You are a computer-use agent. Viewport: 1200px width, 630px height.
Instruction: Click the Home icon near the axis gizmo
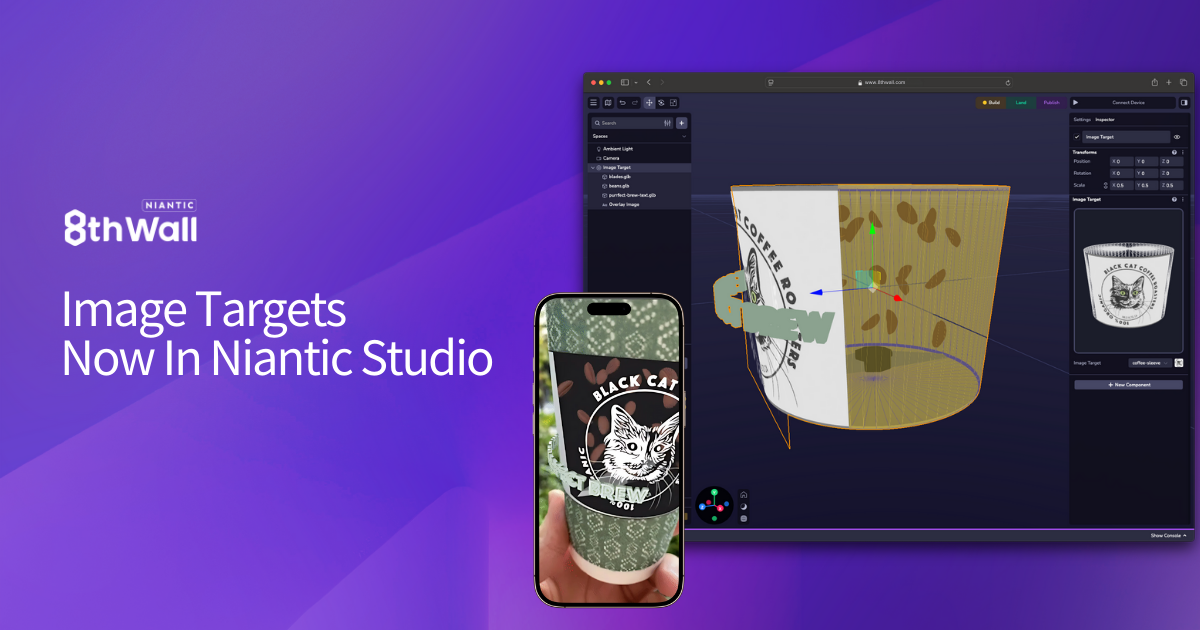coord(744,495)
